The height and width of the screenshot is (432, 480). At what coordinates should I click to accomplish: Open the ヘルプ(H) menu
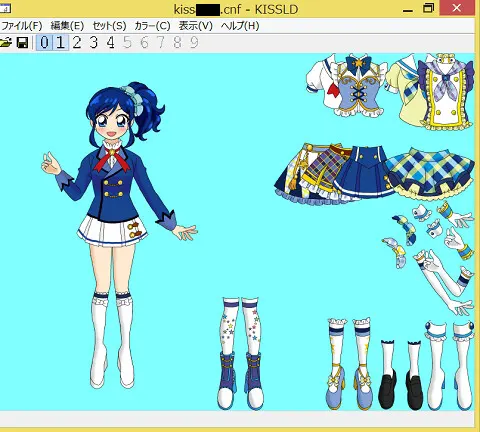click(240, 26)
